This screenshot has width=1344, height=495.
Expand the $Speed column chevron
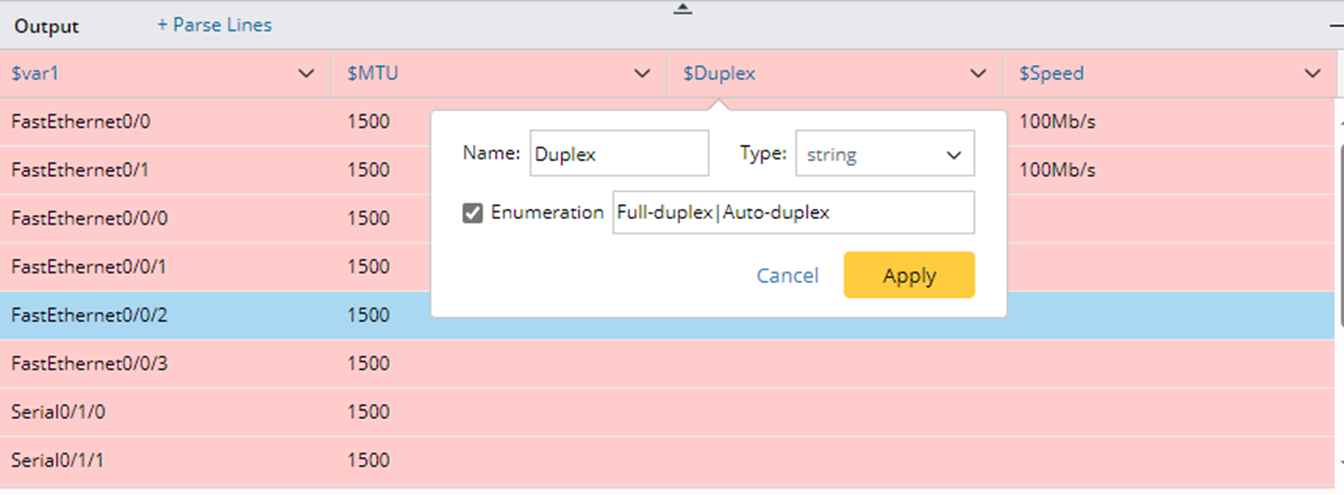1314,74
